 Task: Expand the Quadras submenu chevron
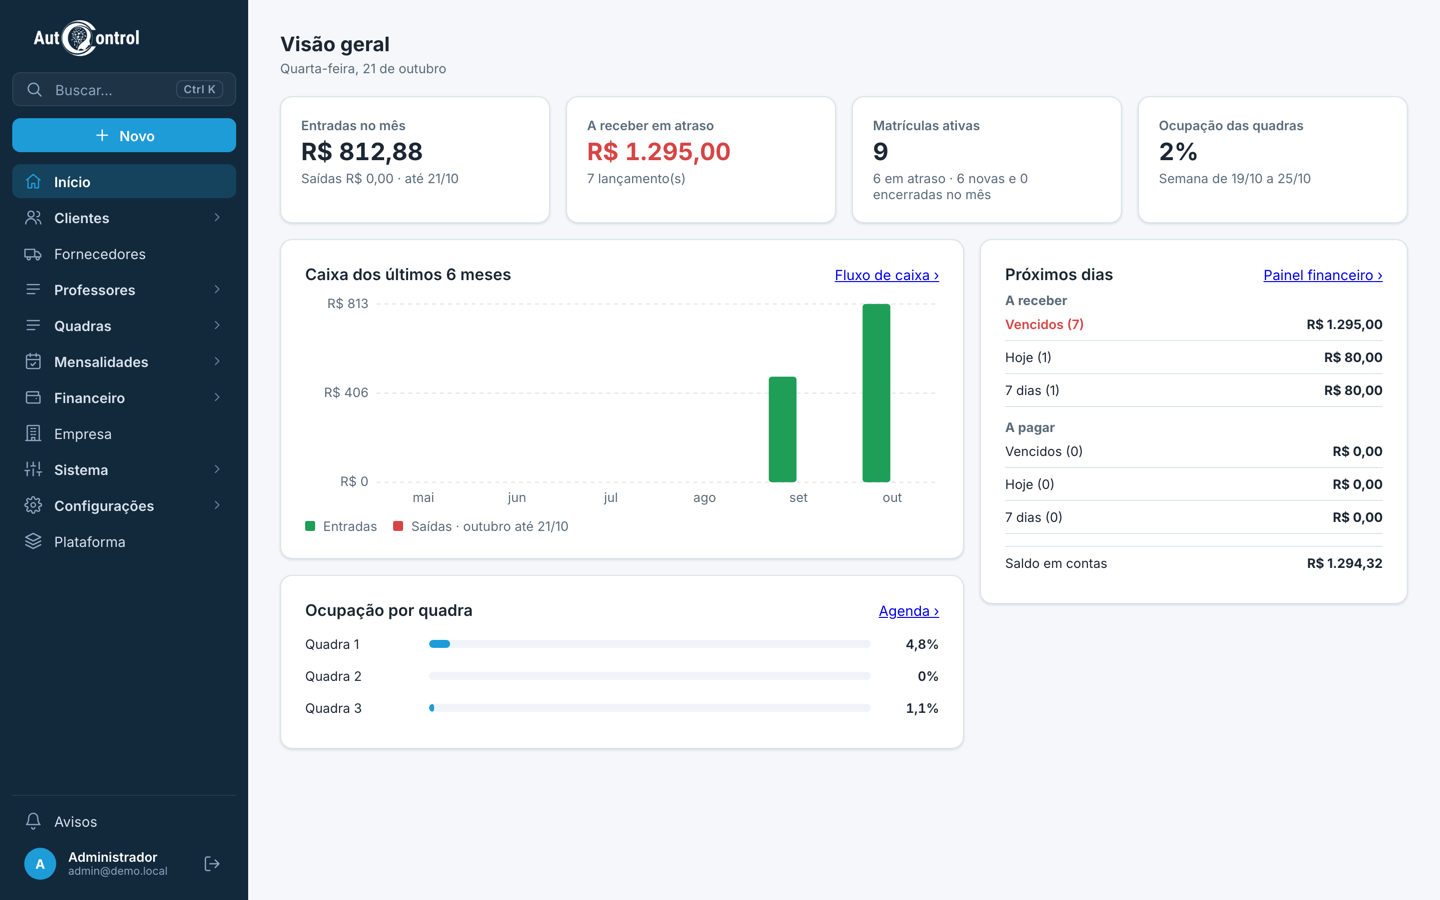(217, 326)
